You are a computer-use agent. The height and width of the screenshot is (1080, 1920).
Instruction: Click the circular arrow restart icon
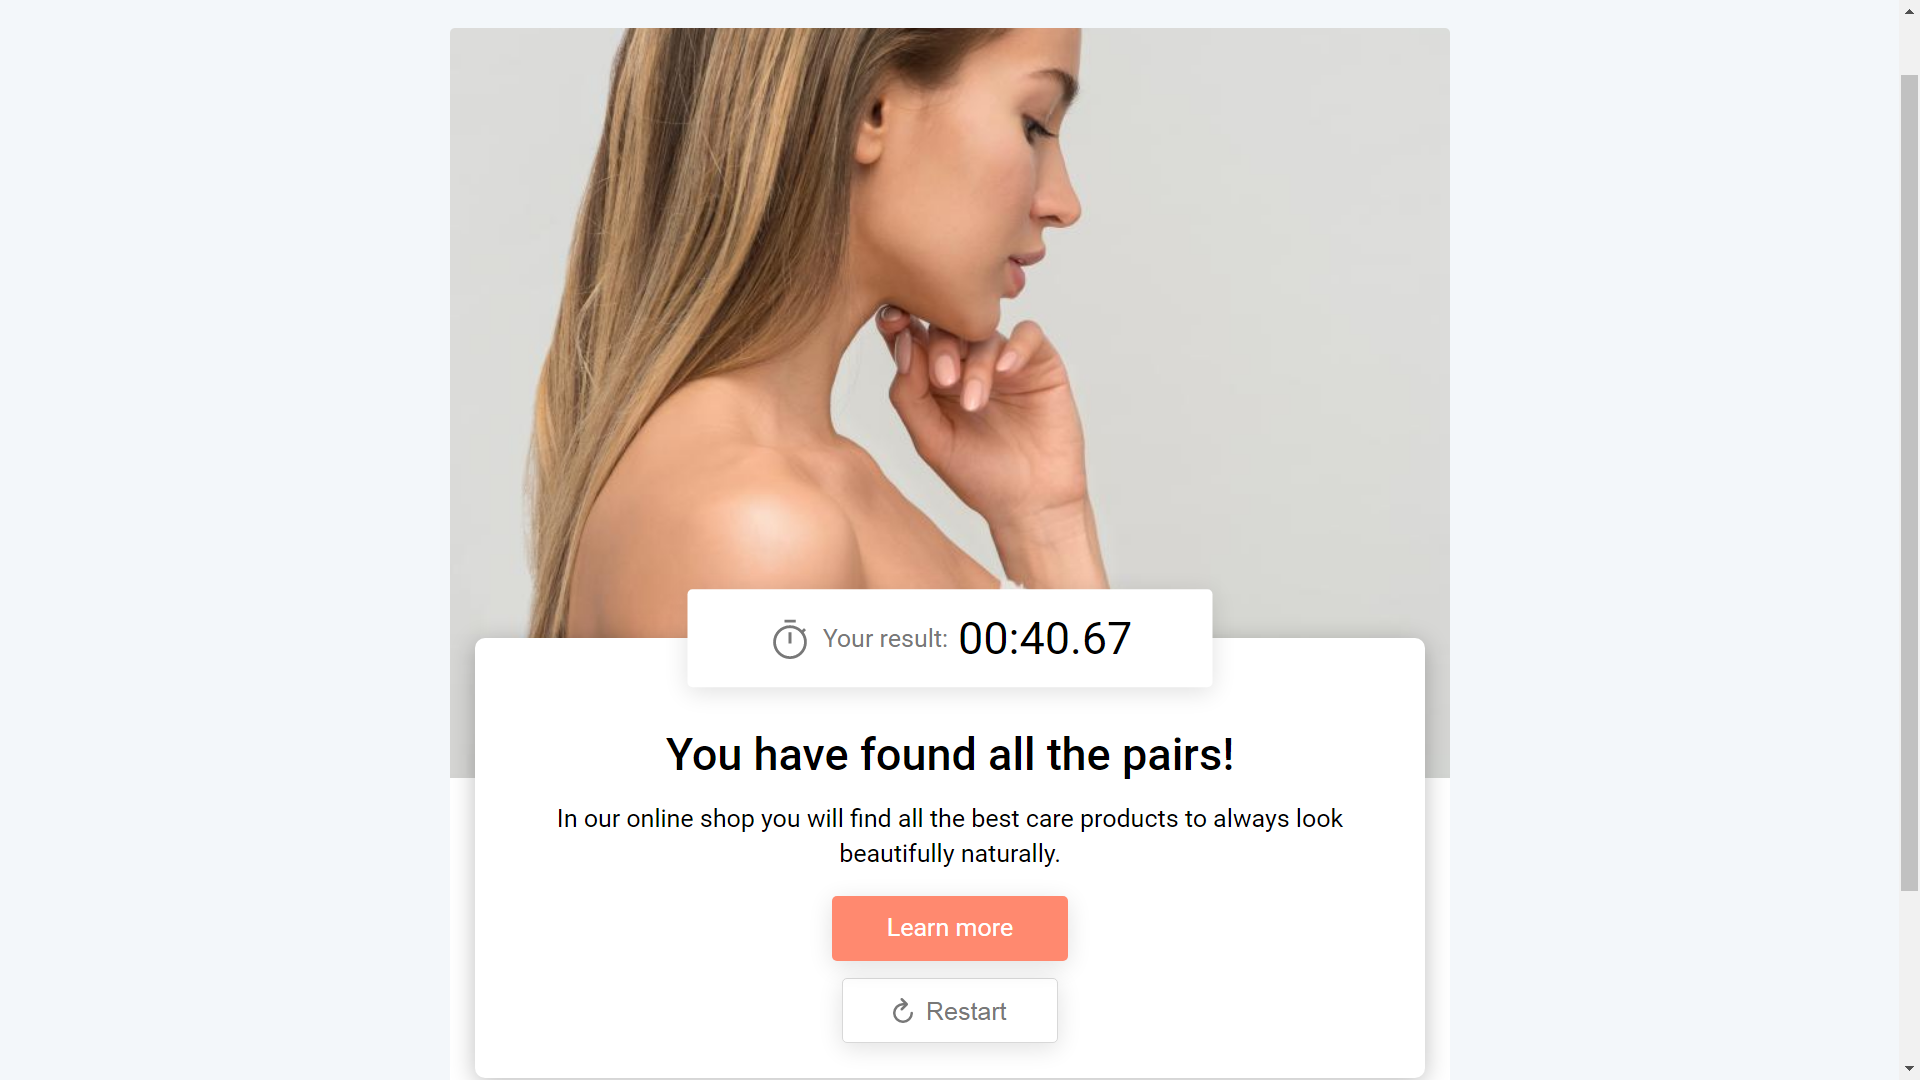coord(902,1011)
